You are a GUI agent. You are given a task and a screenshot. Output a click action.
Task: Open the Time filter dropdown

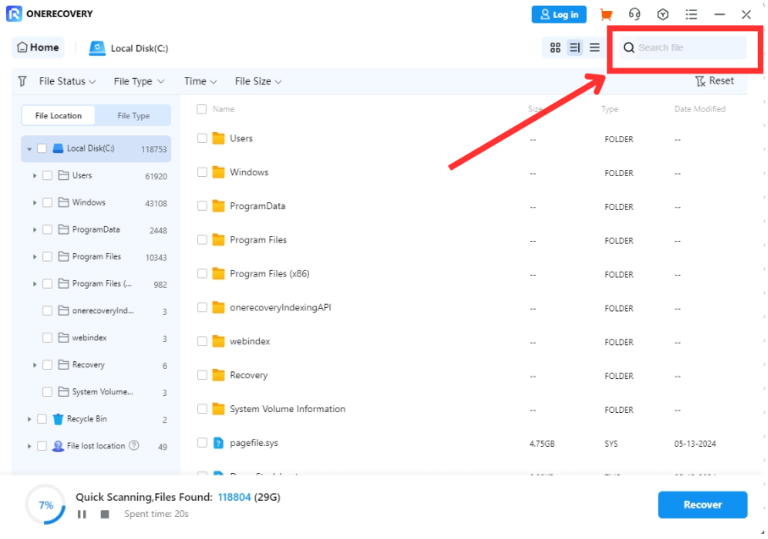click(200, 81)
